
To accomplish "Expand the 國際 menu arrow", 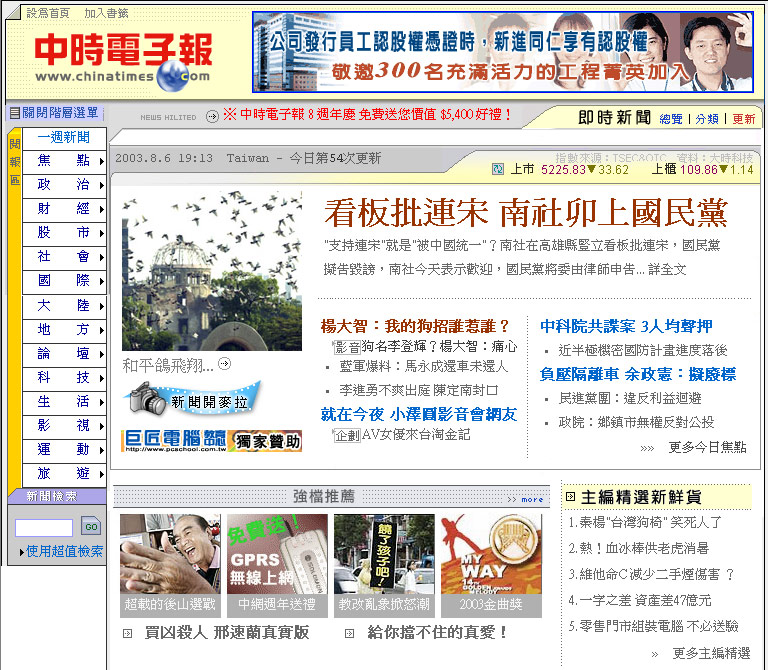I will [x=101, y=281].
